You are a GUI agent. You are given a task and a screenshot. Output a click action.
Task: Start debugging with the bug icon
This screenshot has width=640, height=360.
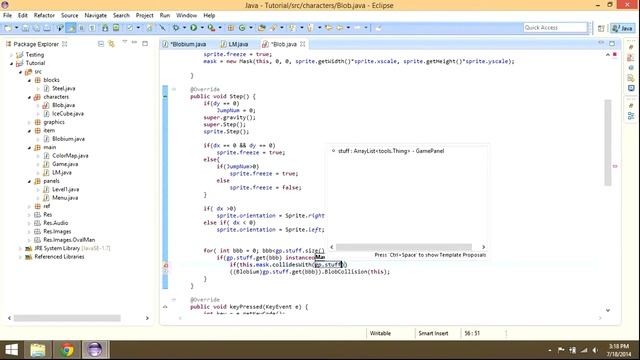[176, 28]
